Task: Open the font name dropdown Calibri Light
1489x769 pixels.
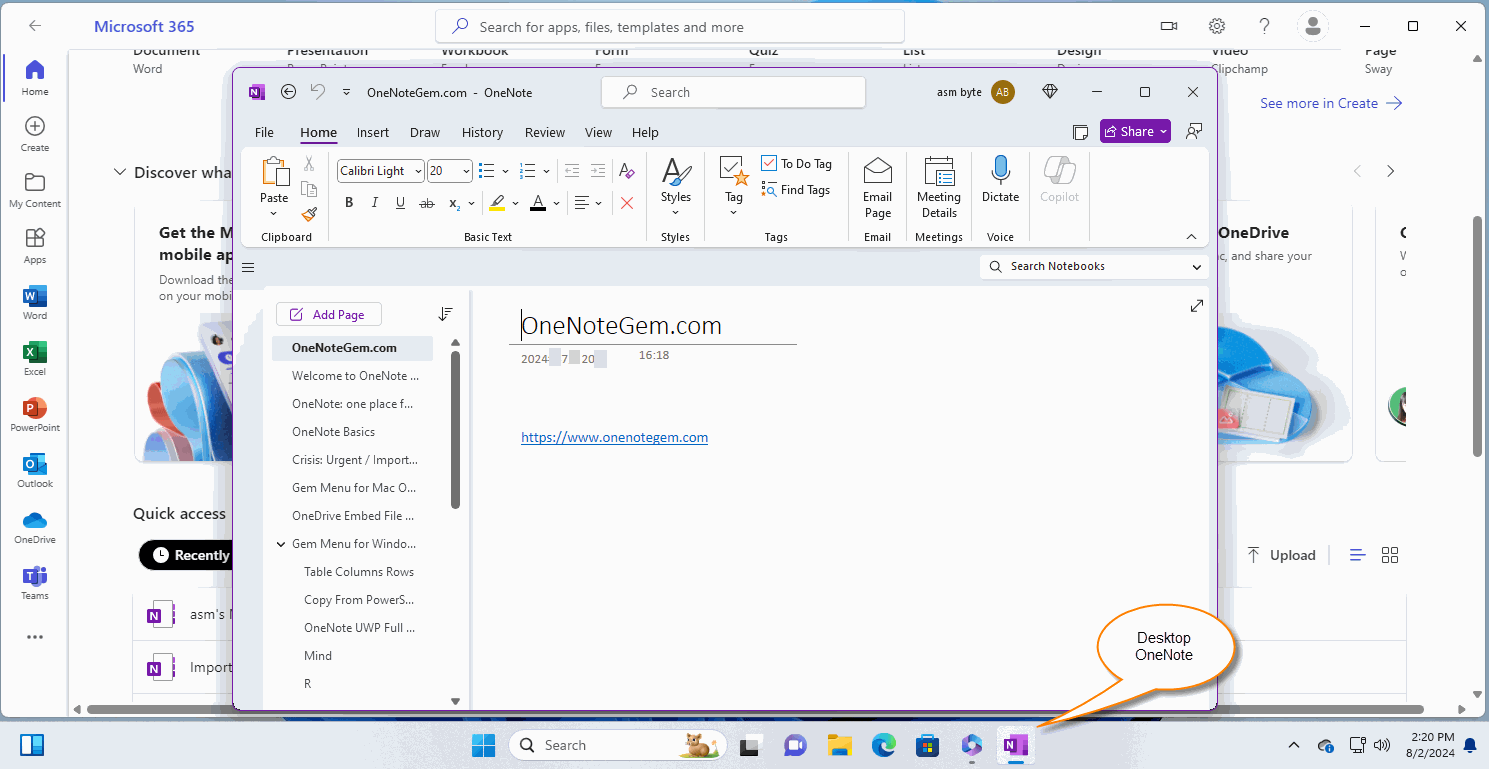Action: tap(418, 171)
